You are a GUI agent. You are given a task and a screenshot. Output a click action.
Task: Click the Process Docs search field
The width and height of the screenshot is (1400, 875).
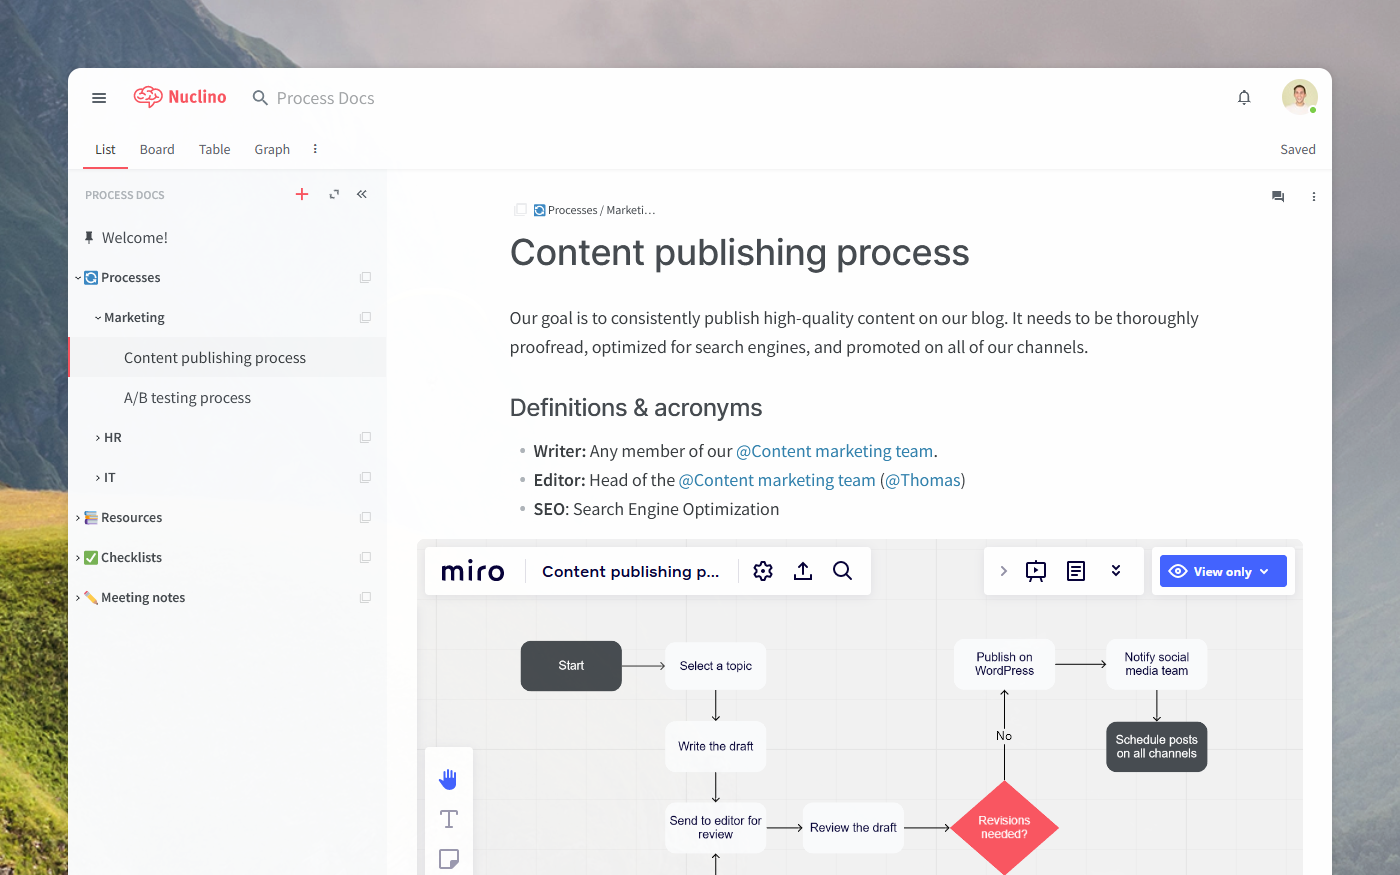point(325,98)
